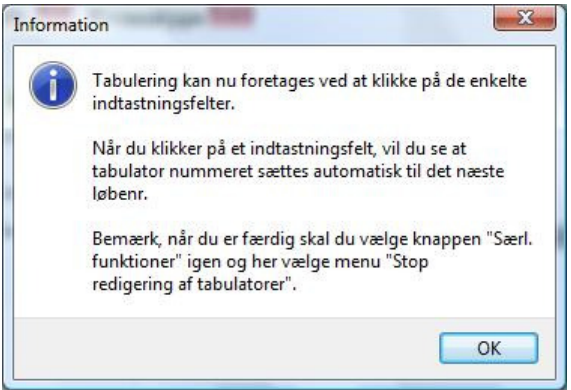Click the word indtastningsfelter. in first paragraph

click(x=164, y=103)
